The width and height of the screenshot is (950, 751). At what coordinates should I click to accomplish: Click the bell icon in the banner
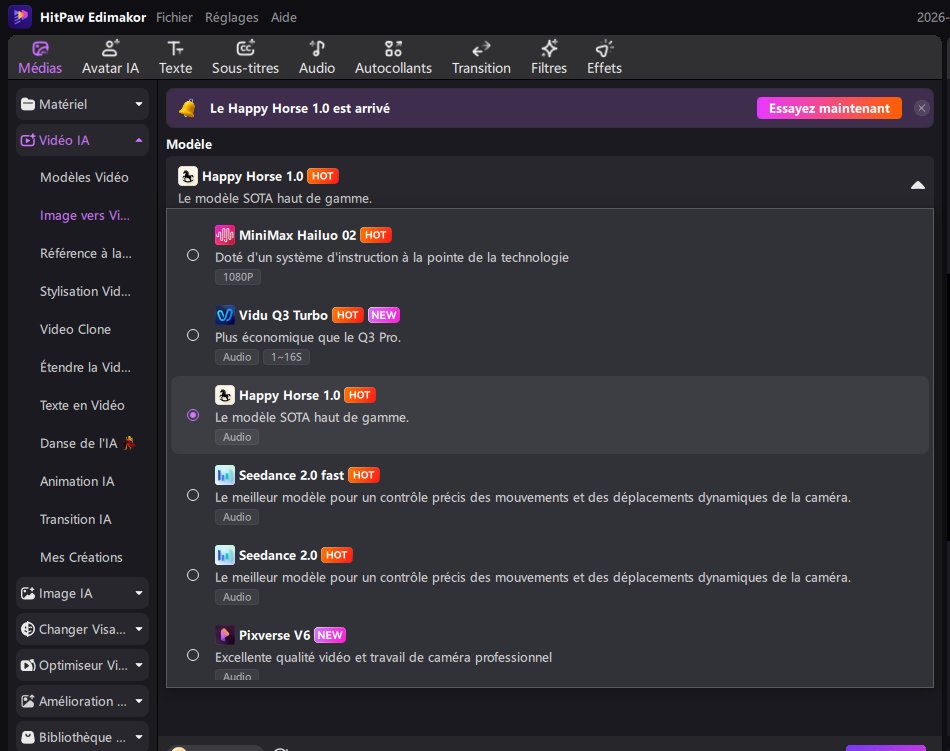tap(187, 108)
